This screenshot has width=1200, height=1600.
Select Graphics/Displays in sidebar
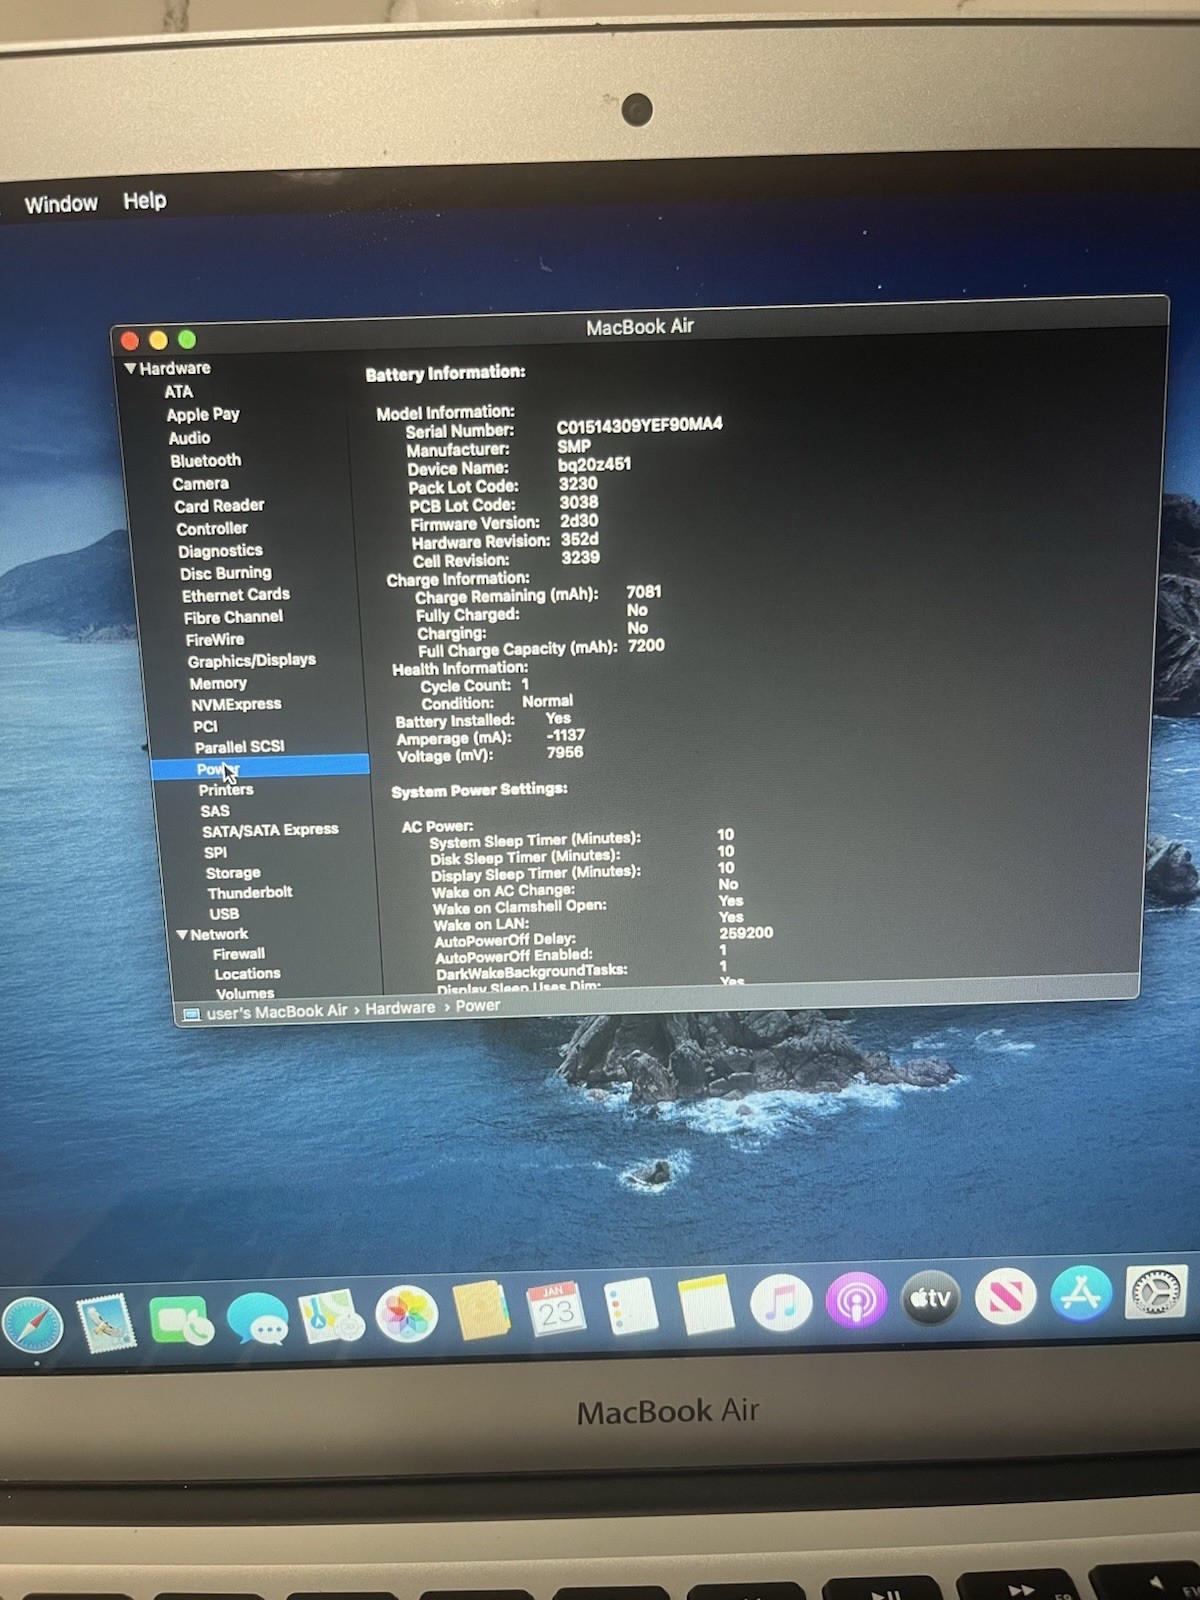coord(252,661)
